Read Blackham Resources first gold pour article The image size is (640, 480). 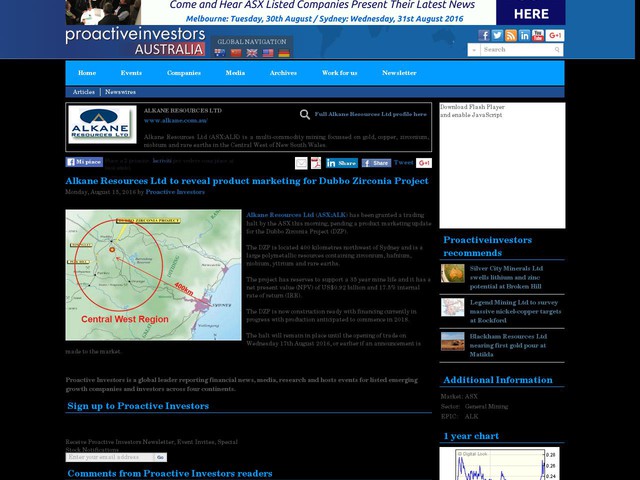(x=509, y=345)
